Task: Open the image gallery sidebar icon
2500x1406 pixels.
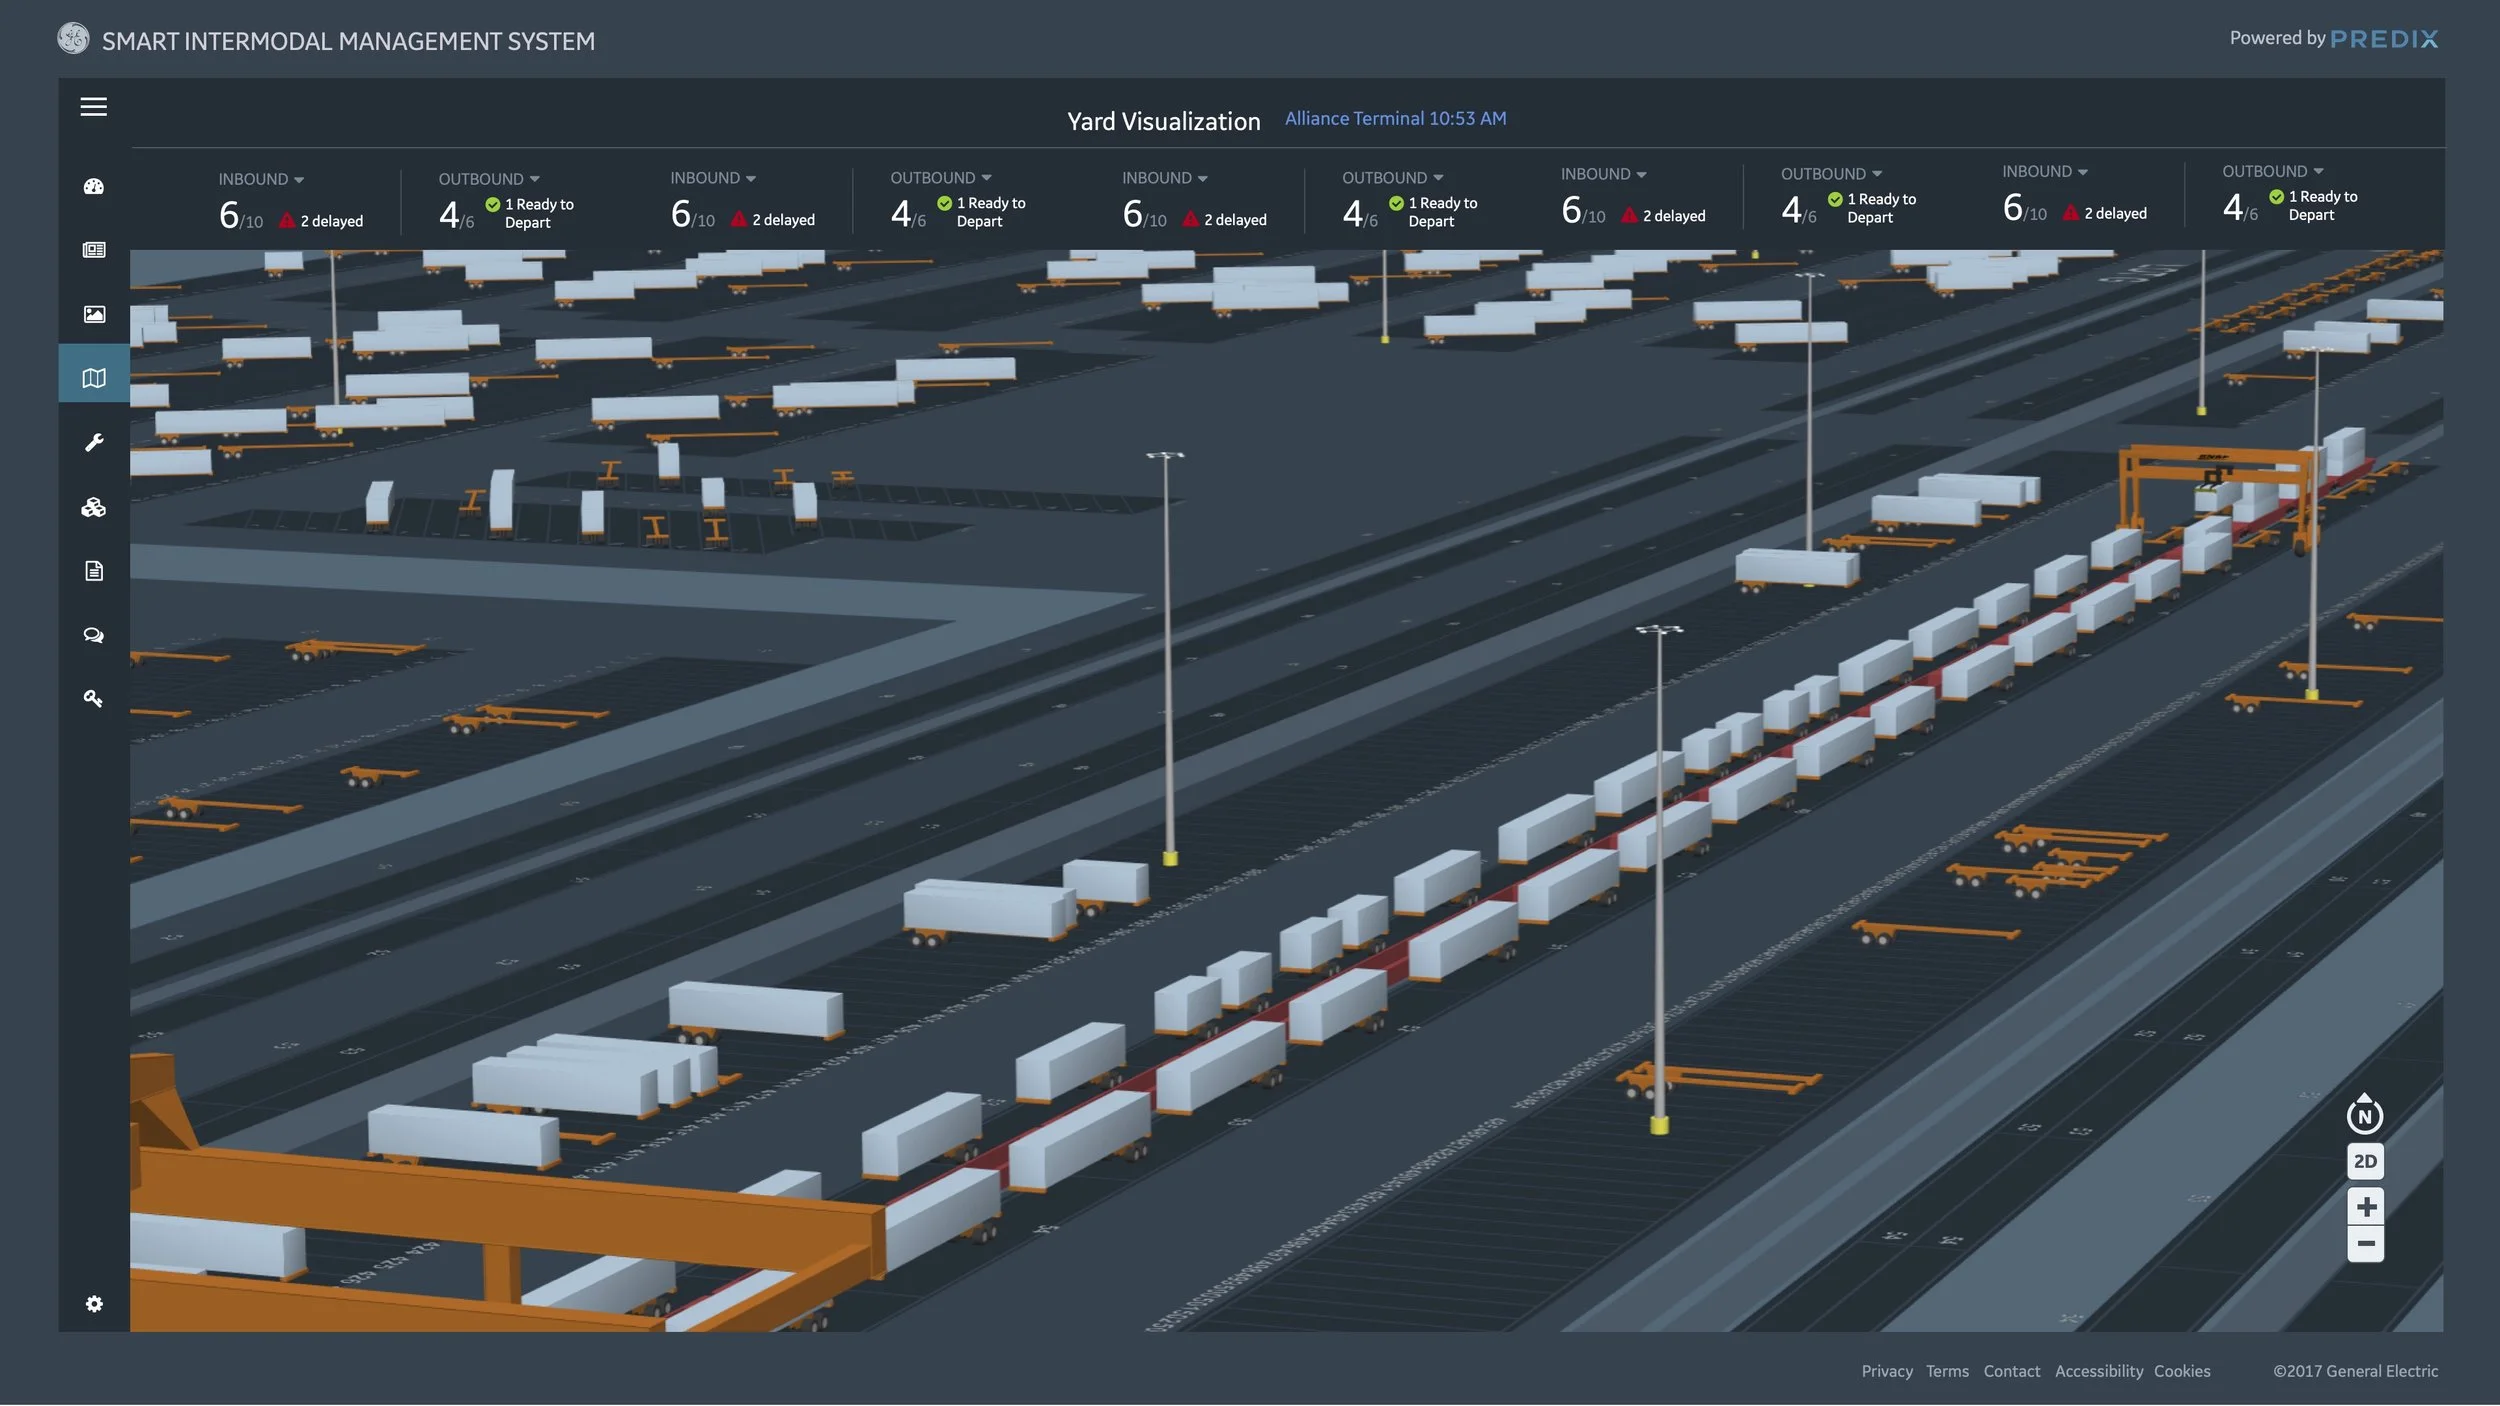Action: (94, 314)
